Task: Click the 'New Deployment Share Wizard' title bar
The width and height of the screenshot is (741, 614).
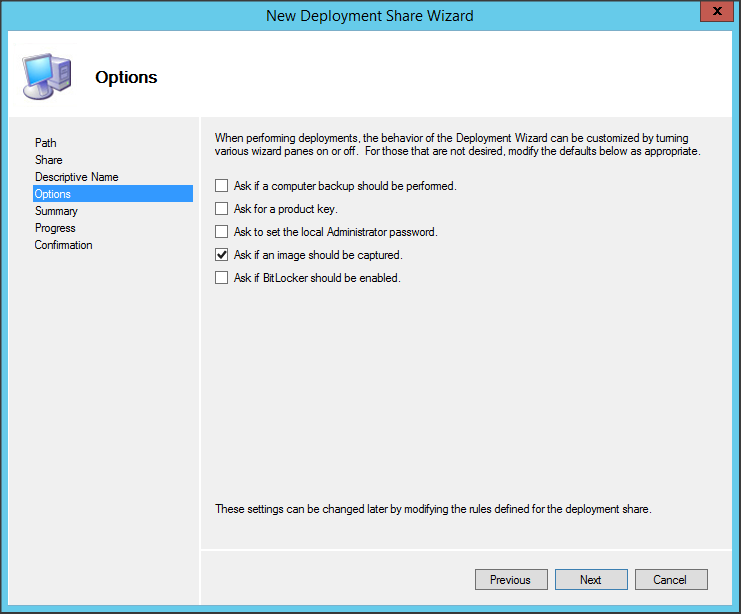Action: [370, 15]
